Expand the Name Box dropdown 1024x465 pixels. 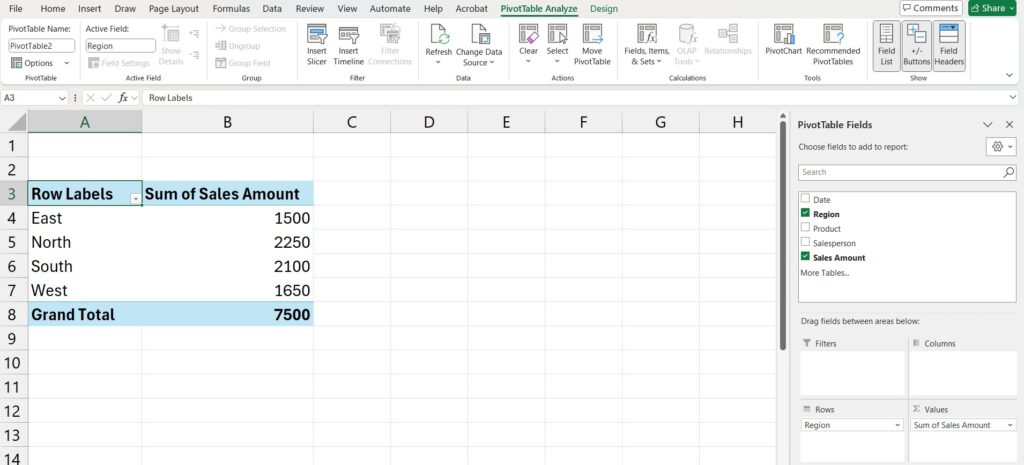[63, 98]
